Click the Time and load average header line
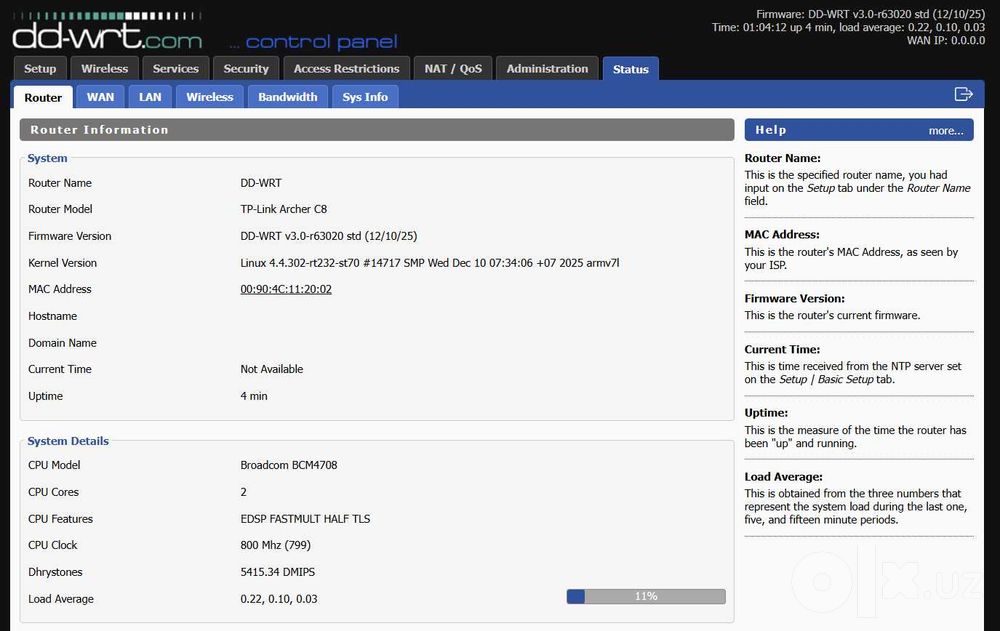Viewport: 1000px width, 631px height. tap(848, 27)
